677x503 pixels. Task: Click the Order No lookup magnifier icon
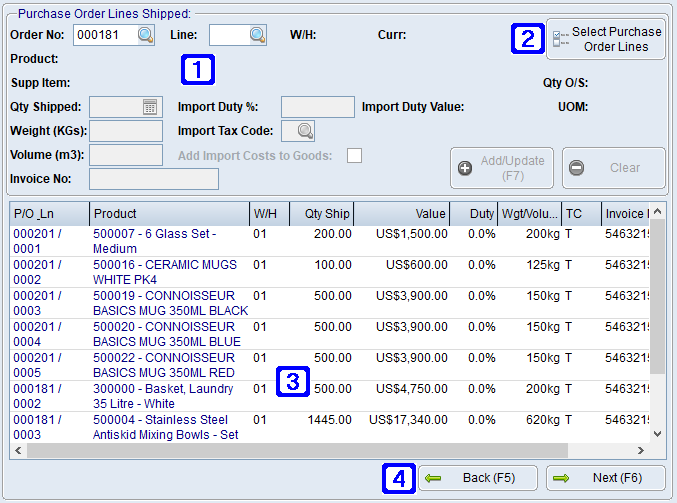tap(146, 35)
